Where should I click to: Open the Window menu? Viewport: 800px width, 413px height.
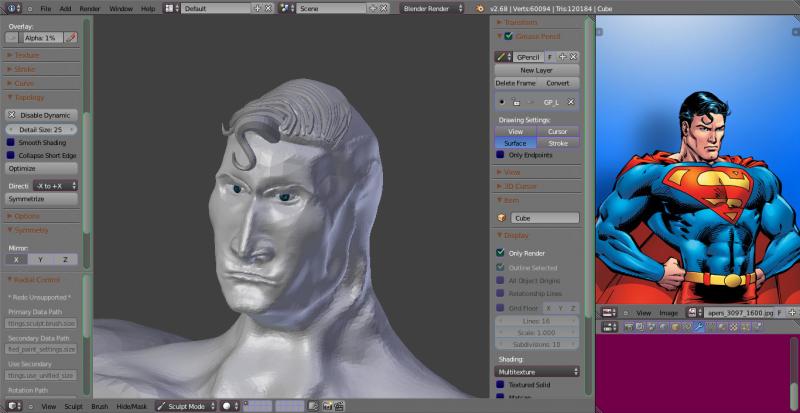pyautogui.click(x=120, y=9)
